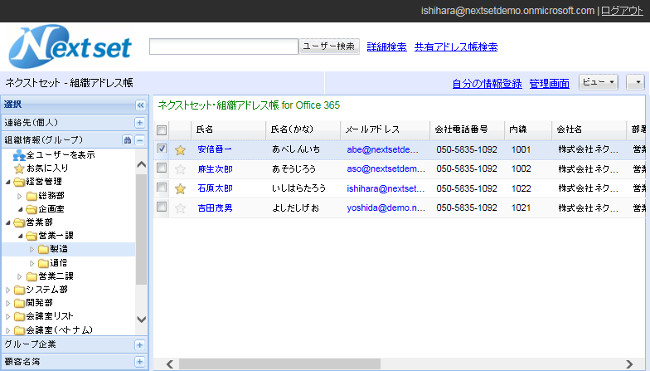Click the 通信 folder icon
The image size is (650, 371).
(43, 263)
